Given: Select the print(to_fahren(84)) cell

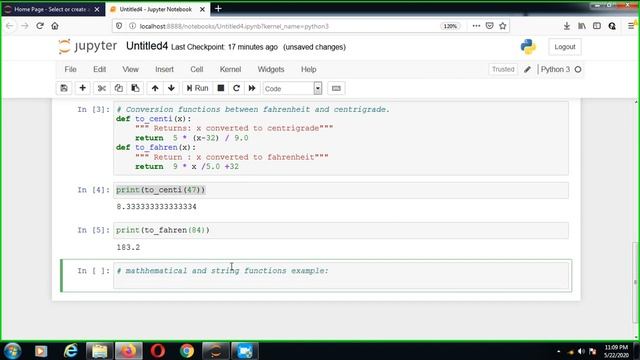Looking at the screenshot, I should 341,230.
